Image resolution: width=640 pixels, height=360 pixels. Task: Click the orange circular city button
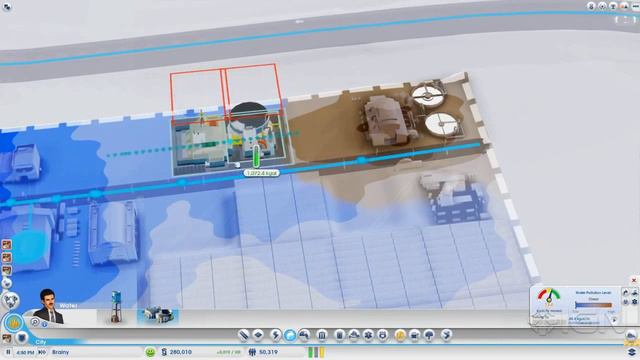(x=13, y=323)
